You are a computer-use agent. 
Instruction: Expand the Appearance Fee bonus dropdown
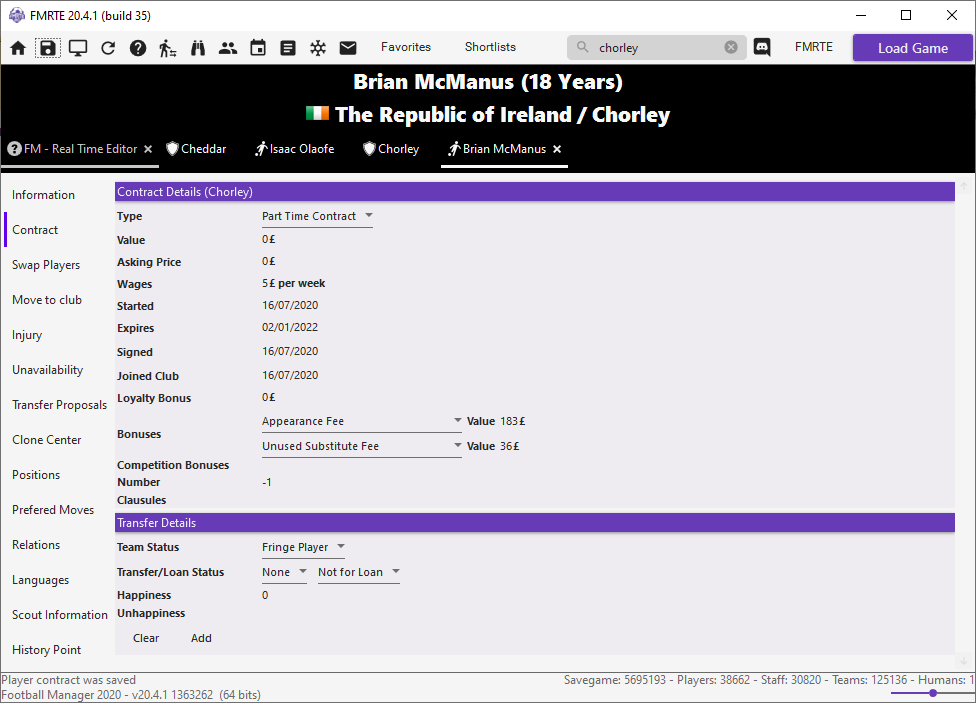coord(362,422)
